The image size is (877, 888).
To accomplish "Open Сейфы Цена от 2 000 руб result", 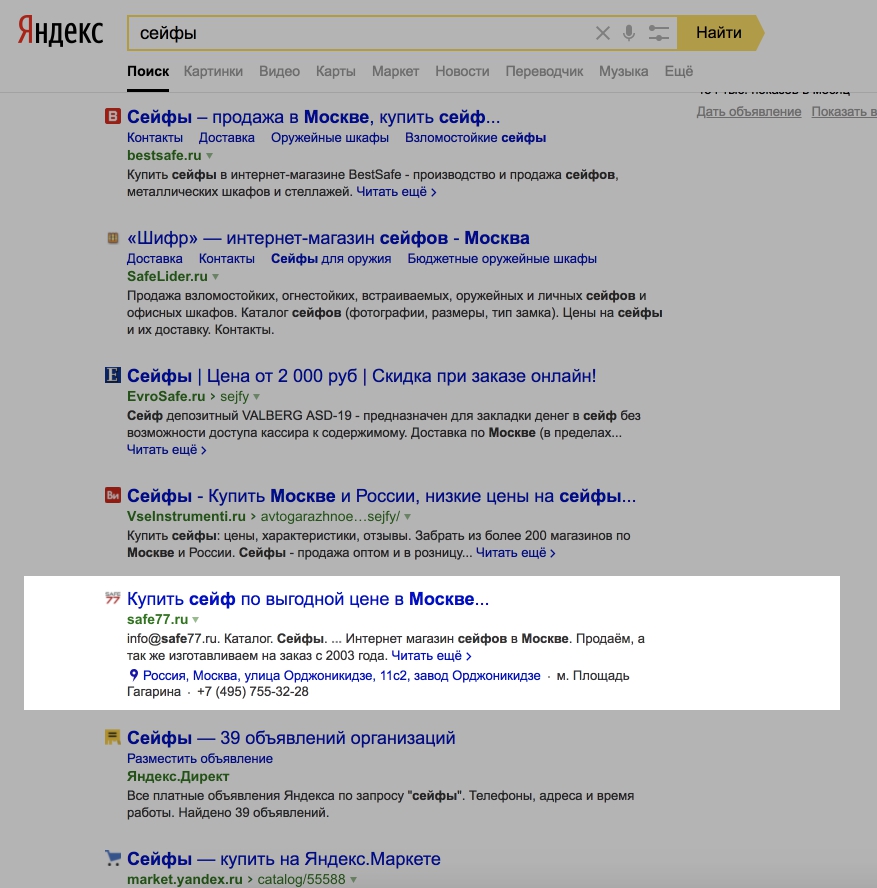I will (x=361, y=375).
